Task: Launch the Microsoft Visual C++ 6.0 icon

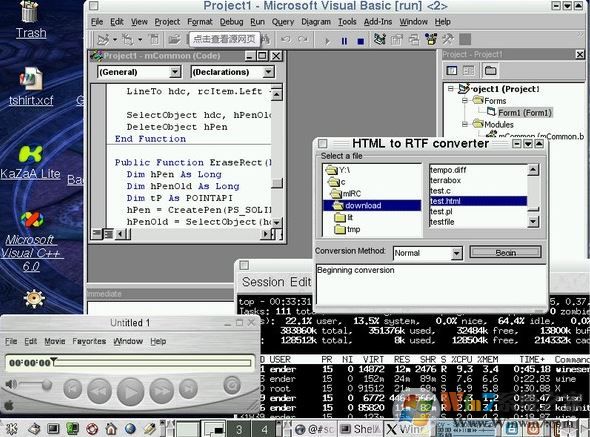Action: point(31,241)
